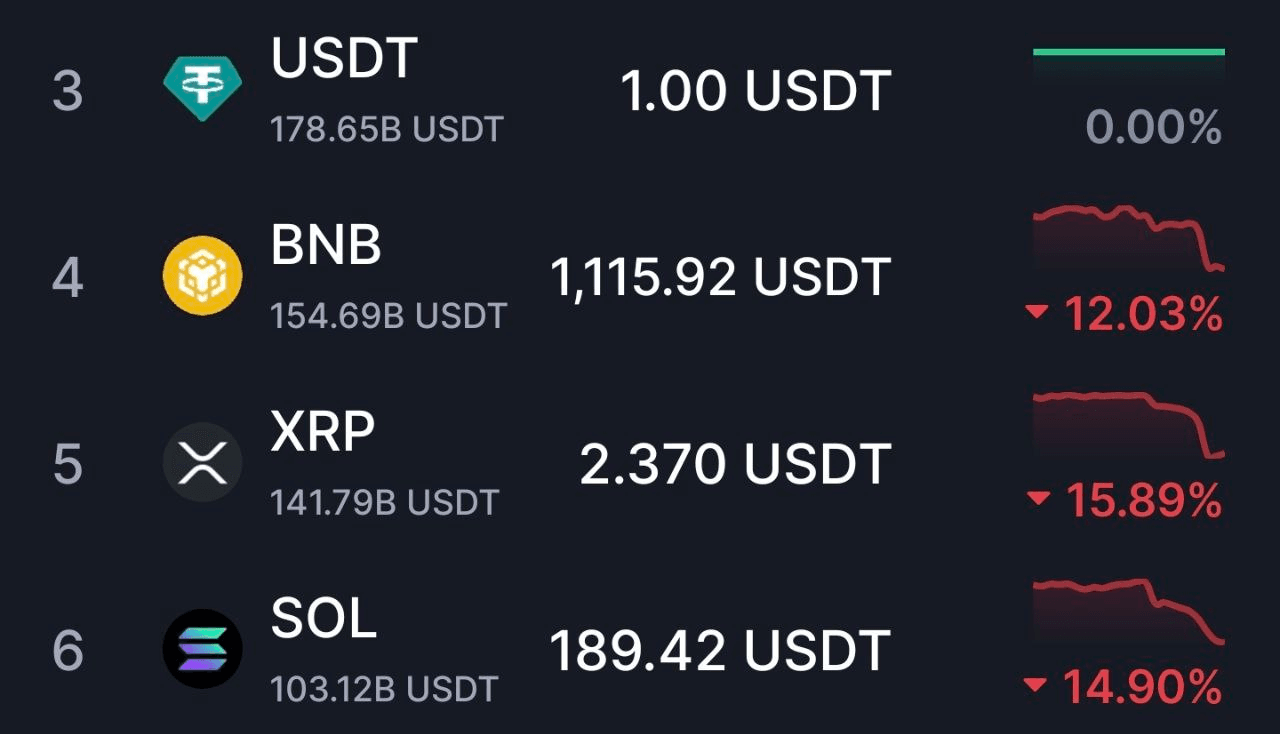Click the BNB market cap 154.69B USDT
1280x734 pixels.
(x=388, y=316)
